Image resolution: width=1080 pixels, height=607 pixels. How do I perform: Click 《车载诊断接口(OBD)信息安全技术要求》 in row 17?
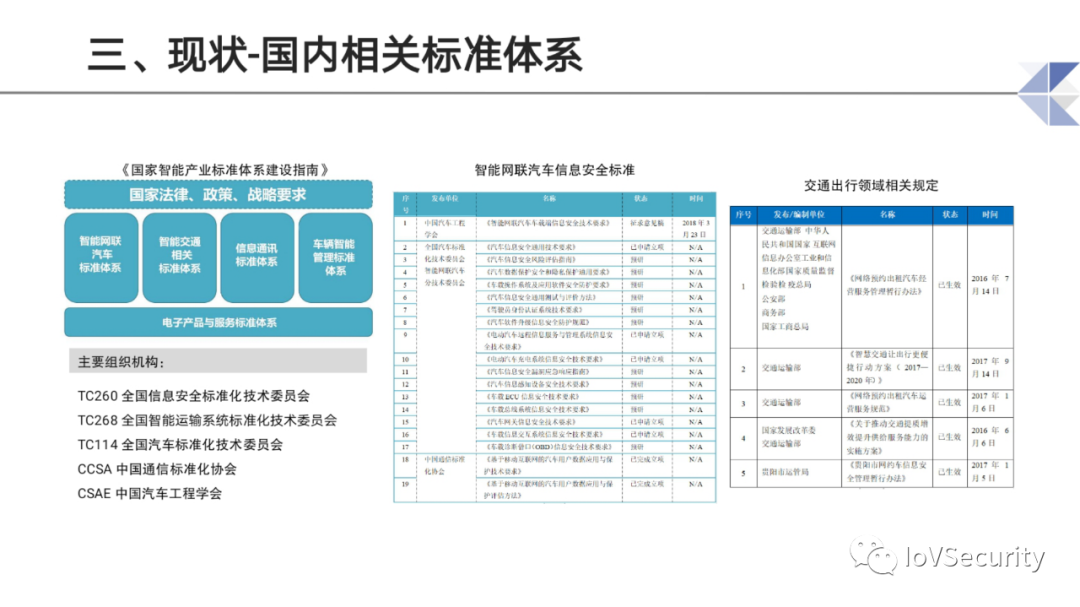[549, 447]
